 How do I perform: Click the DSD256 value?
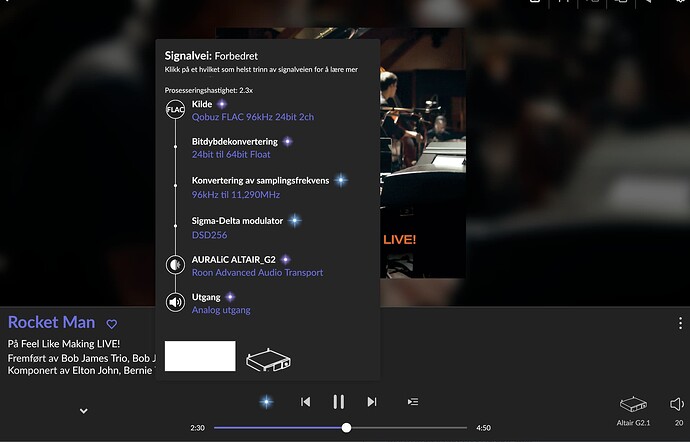tap(209, 235)
